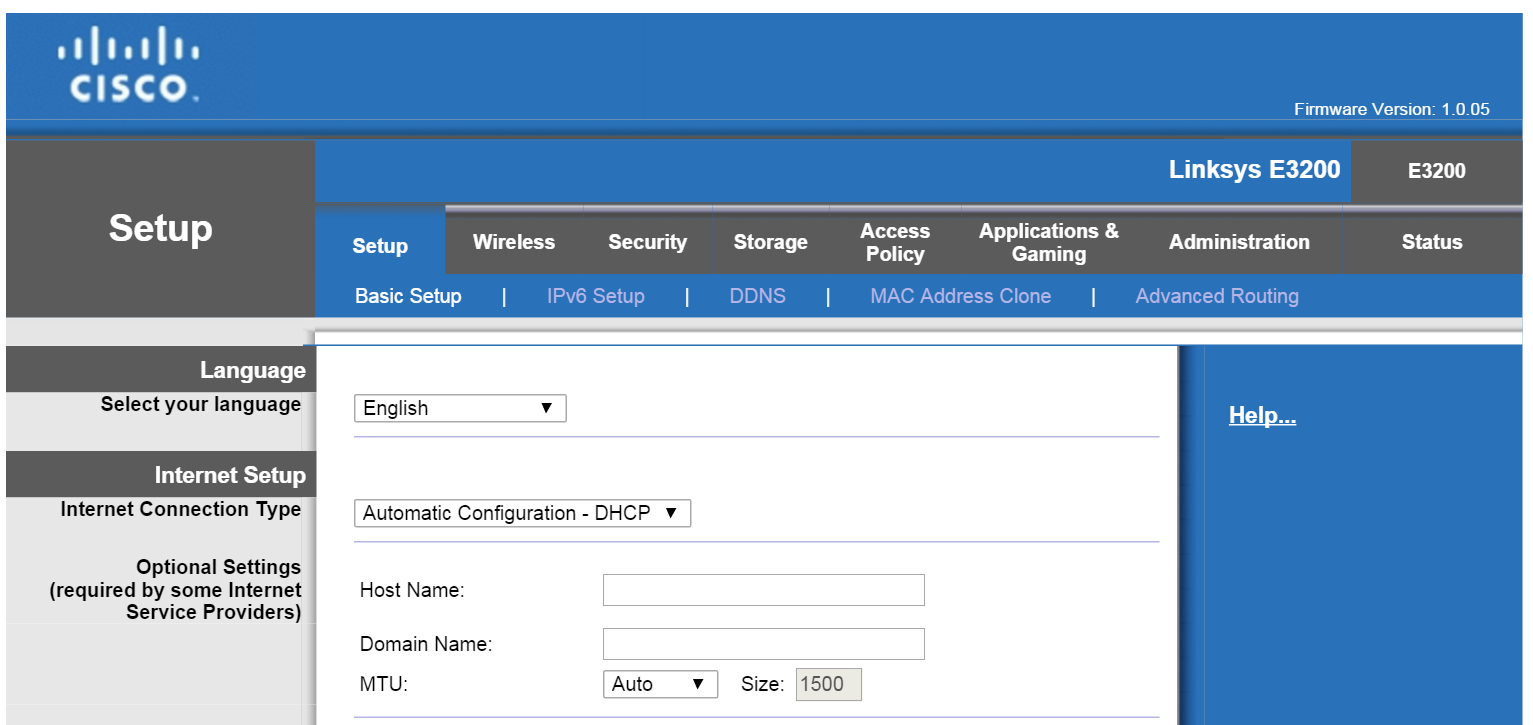This screenshot has height=725, width=1533.
Task: Expand the MTU Auto dropdown
Action: coord(660,684)
